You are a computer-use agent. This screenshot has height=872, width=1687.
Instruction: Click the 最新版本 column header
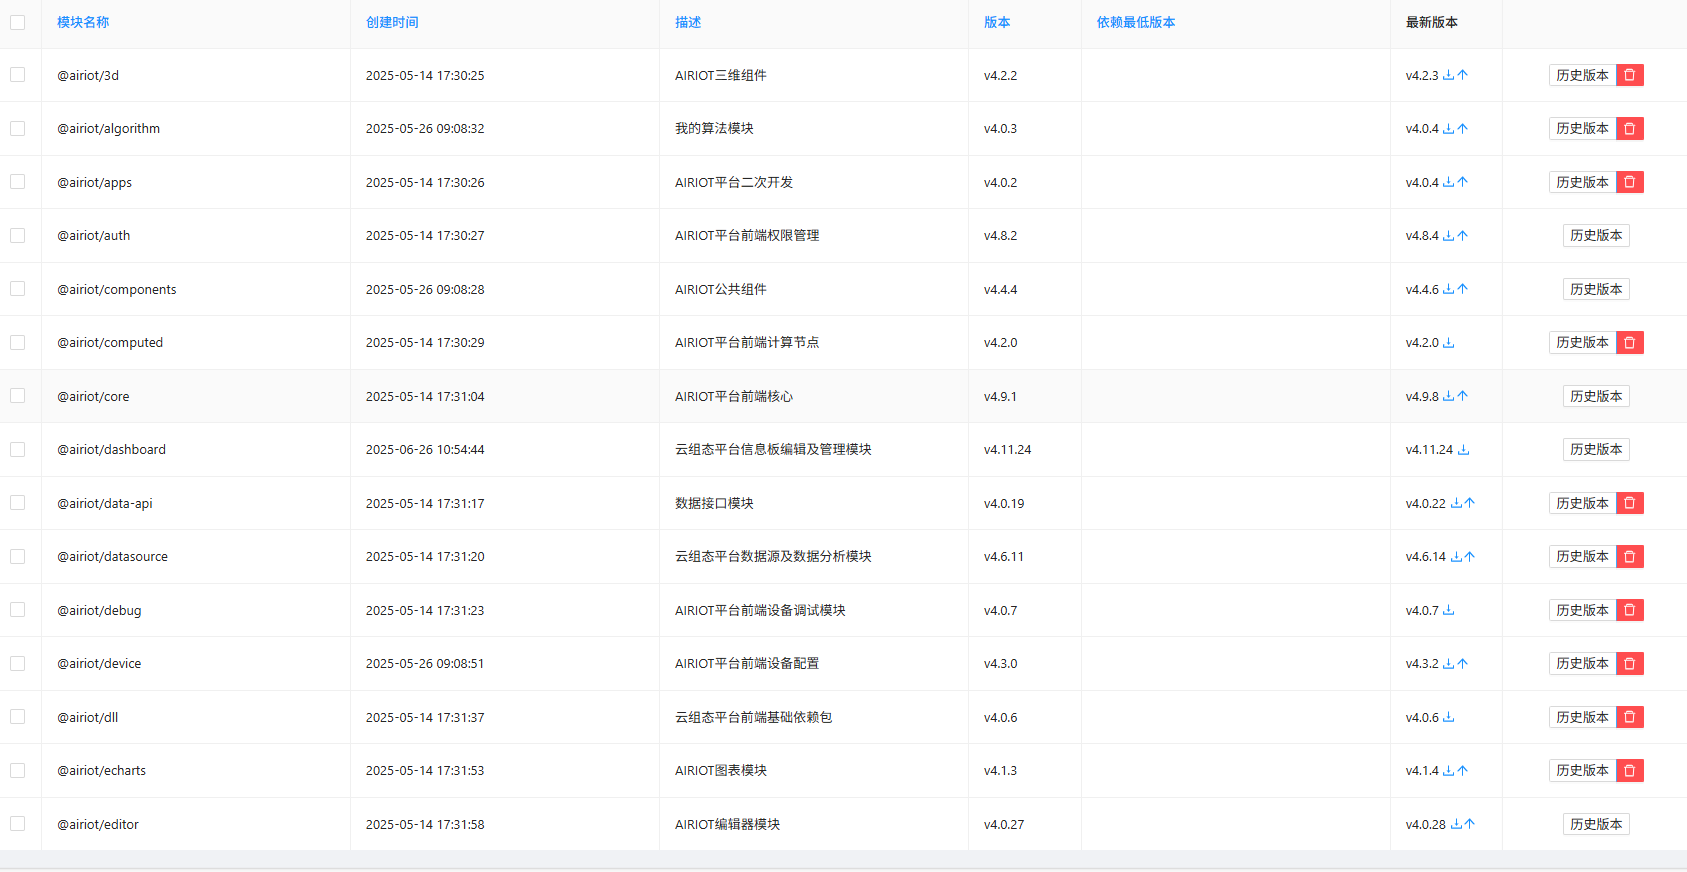(x=1432, y=22)
